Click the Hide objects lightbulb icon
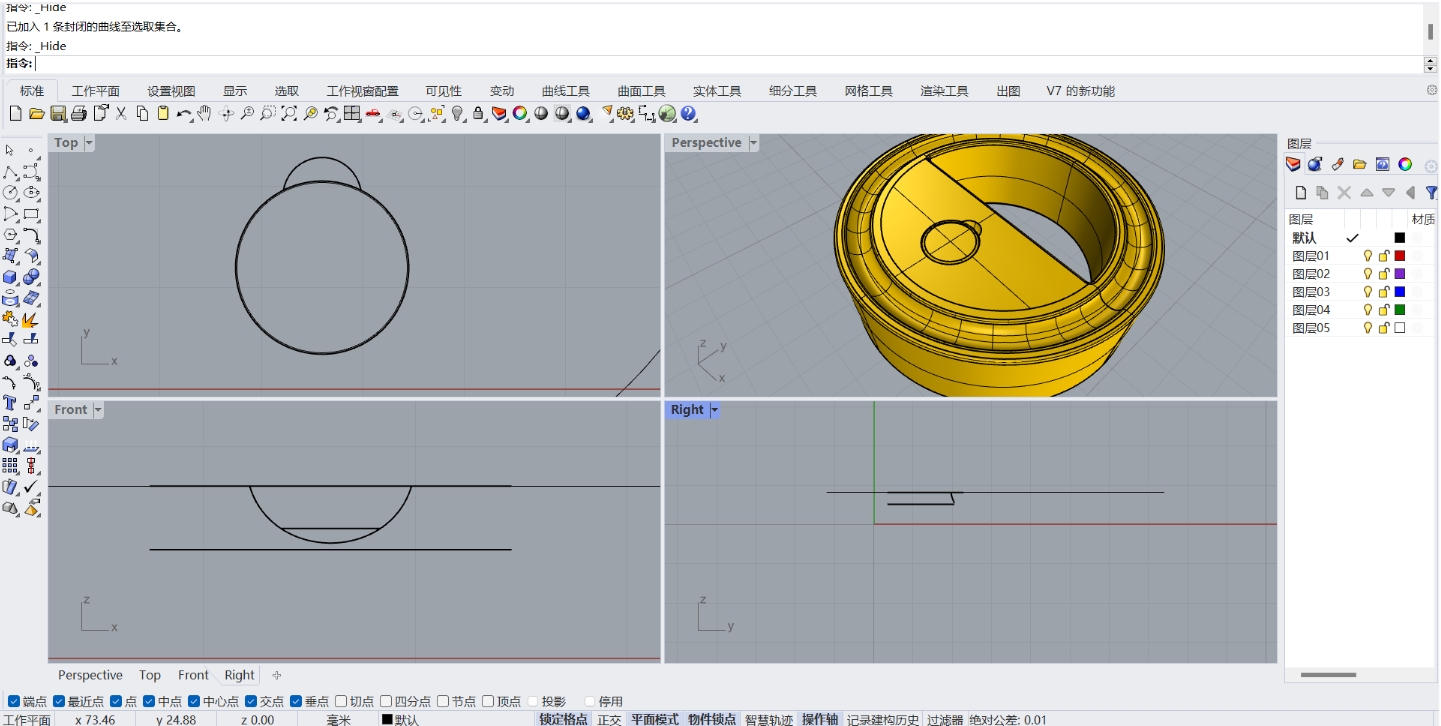This screenshot has height=726, width=1441. pos(458,114)
